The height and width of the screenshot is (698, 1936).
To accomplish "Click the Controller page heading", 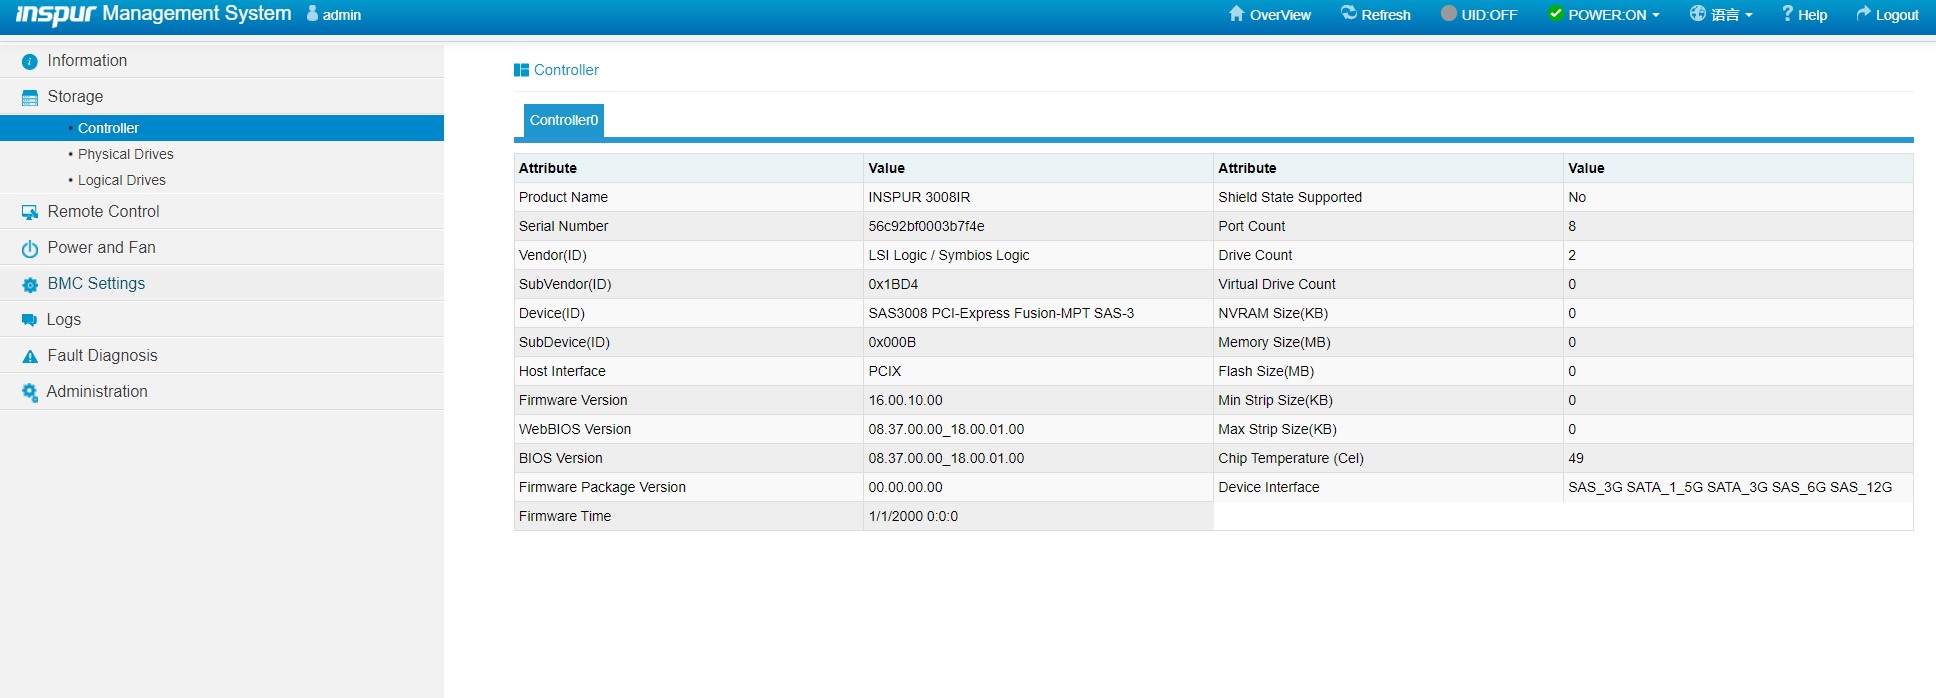I will (x=566, y=70).
